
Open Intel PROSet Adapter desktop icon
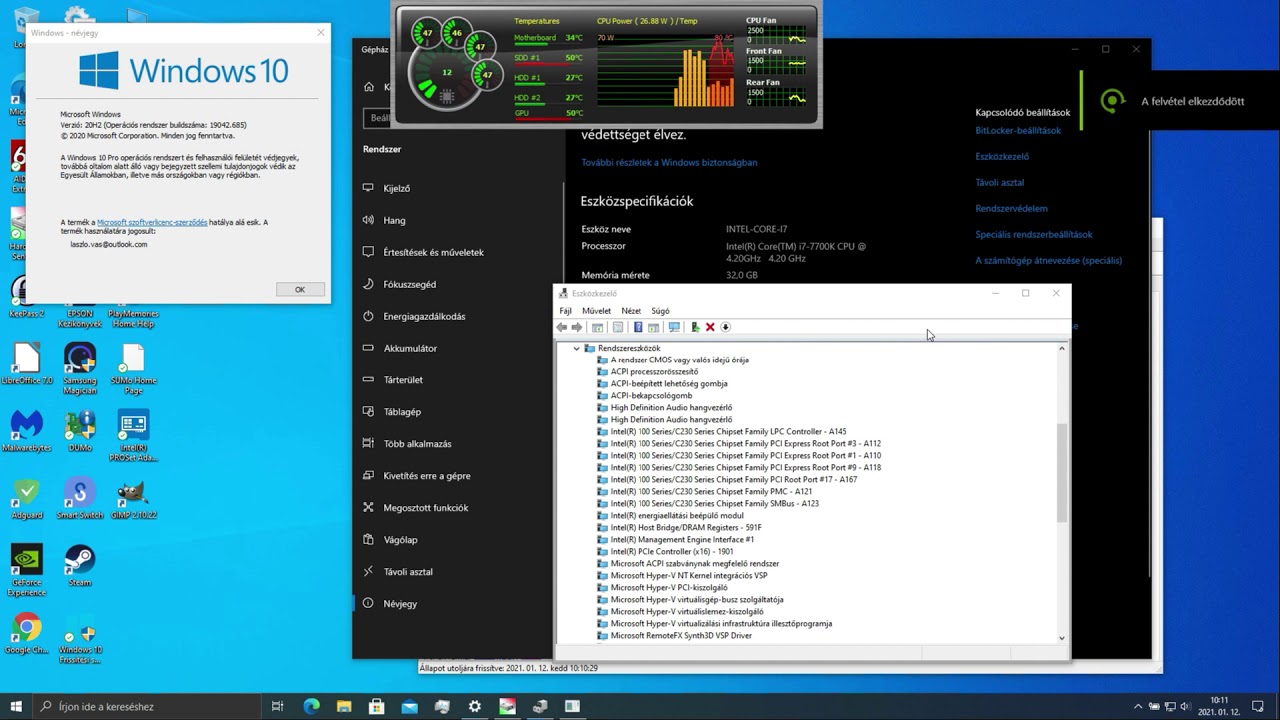point(133,436)
